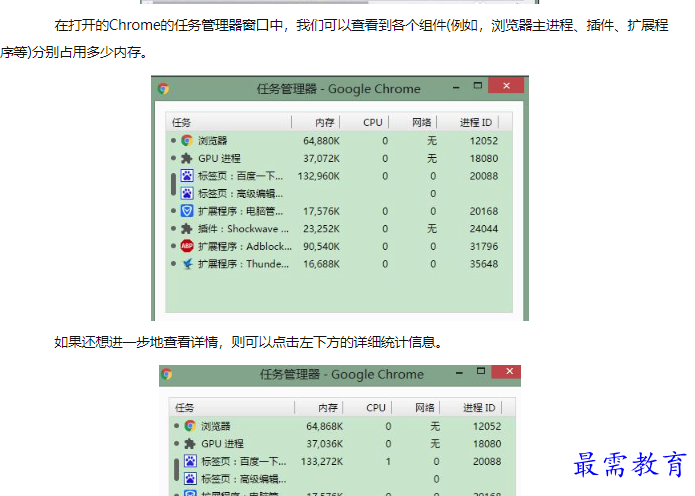This screenshot has width=695, height=496.
Task: Click Baidu paw icon in the 133,272K row
Action: (190, 461)
